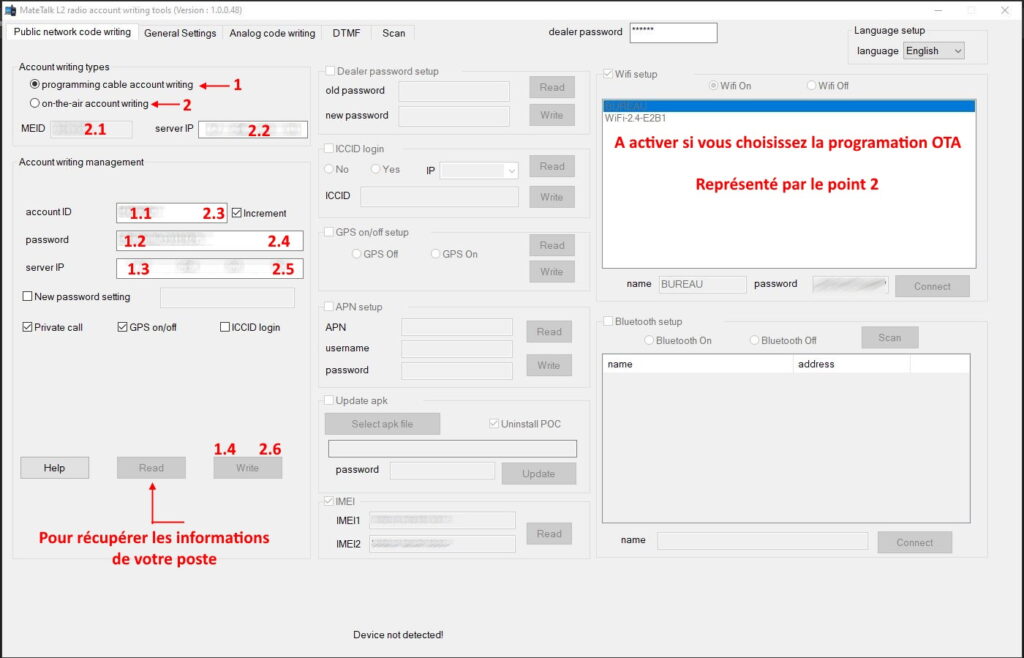Enable the Wifi setup checkbox
Screen dimensions: 1024x658
[606, 73]
